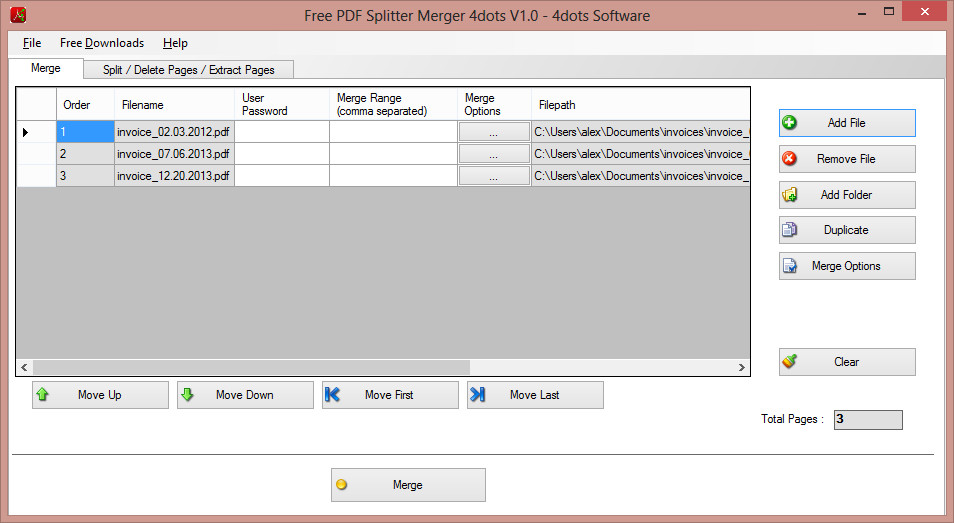Click the Clear button label
The width and height of the screenshot is (954, 523).
coord(846,362)
